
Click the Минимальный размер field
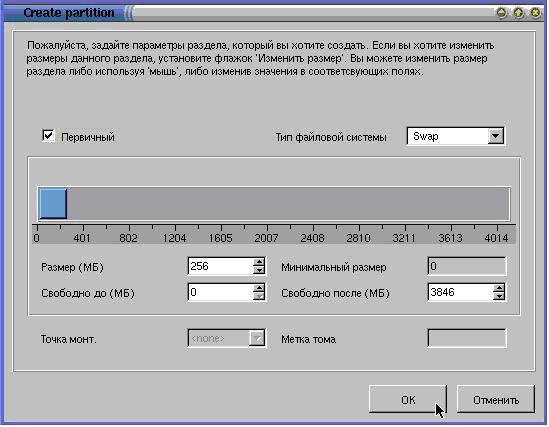click(x=467, y=266)
